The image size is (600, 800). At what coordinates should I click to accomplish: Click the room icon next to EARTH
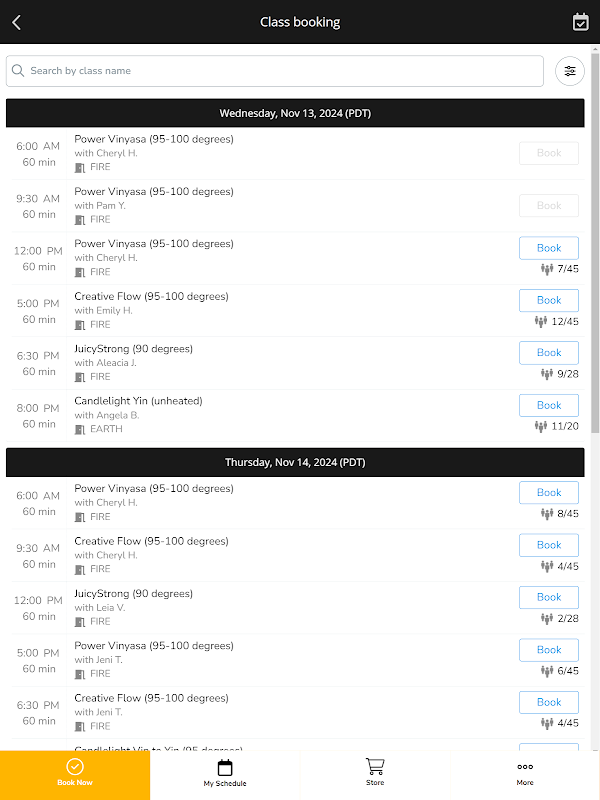pyautogui.click(x=80, y=429)
